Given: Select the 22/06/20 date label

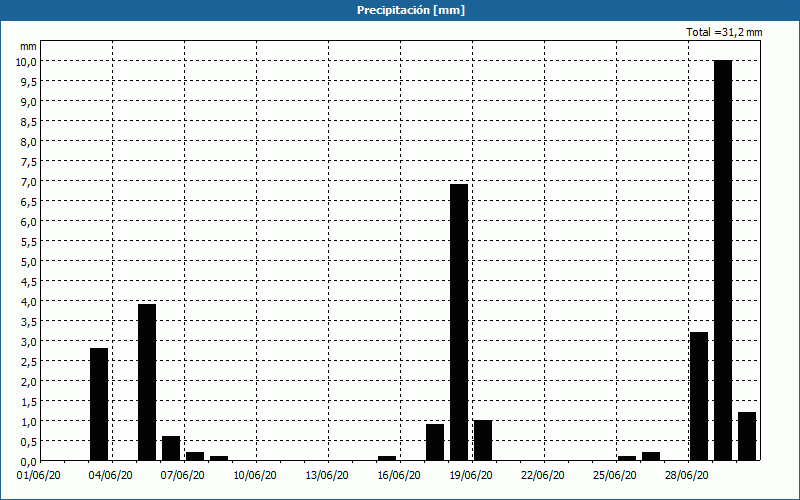Looking at the screenshot, I should 543,476.
